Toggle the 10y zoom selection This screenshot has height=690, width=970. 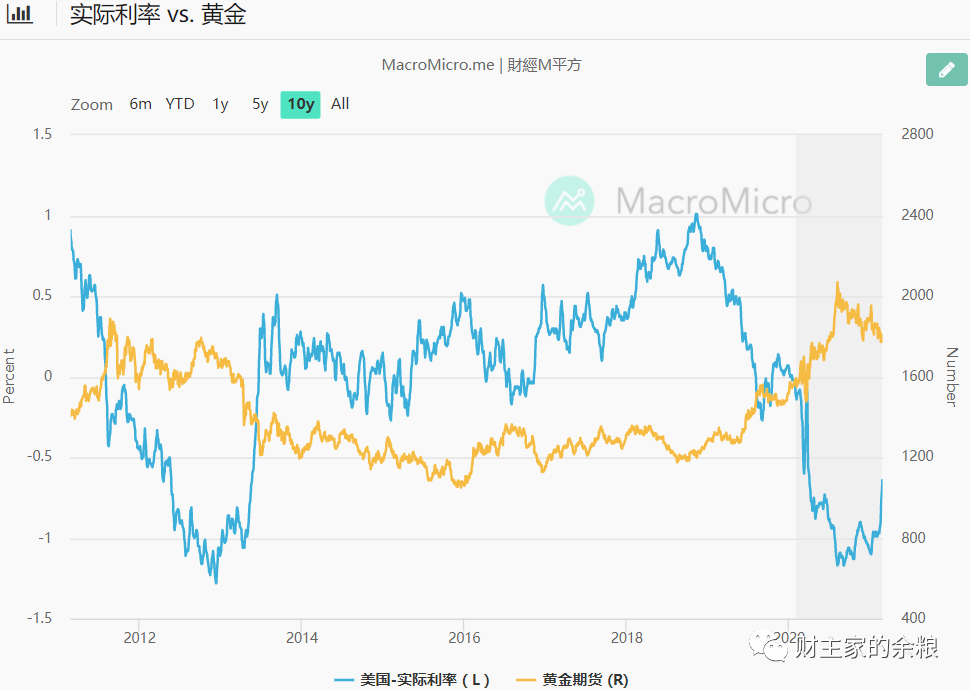pyautogui.click(x=299, y=103)
